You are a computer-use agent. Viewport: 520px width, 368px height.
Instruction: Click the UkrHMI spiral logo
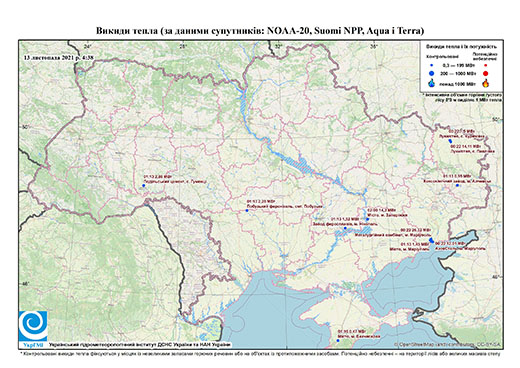pyautogui.click(x=33, y=326)
